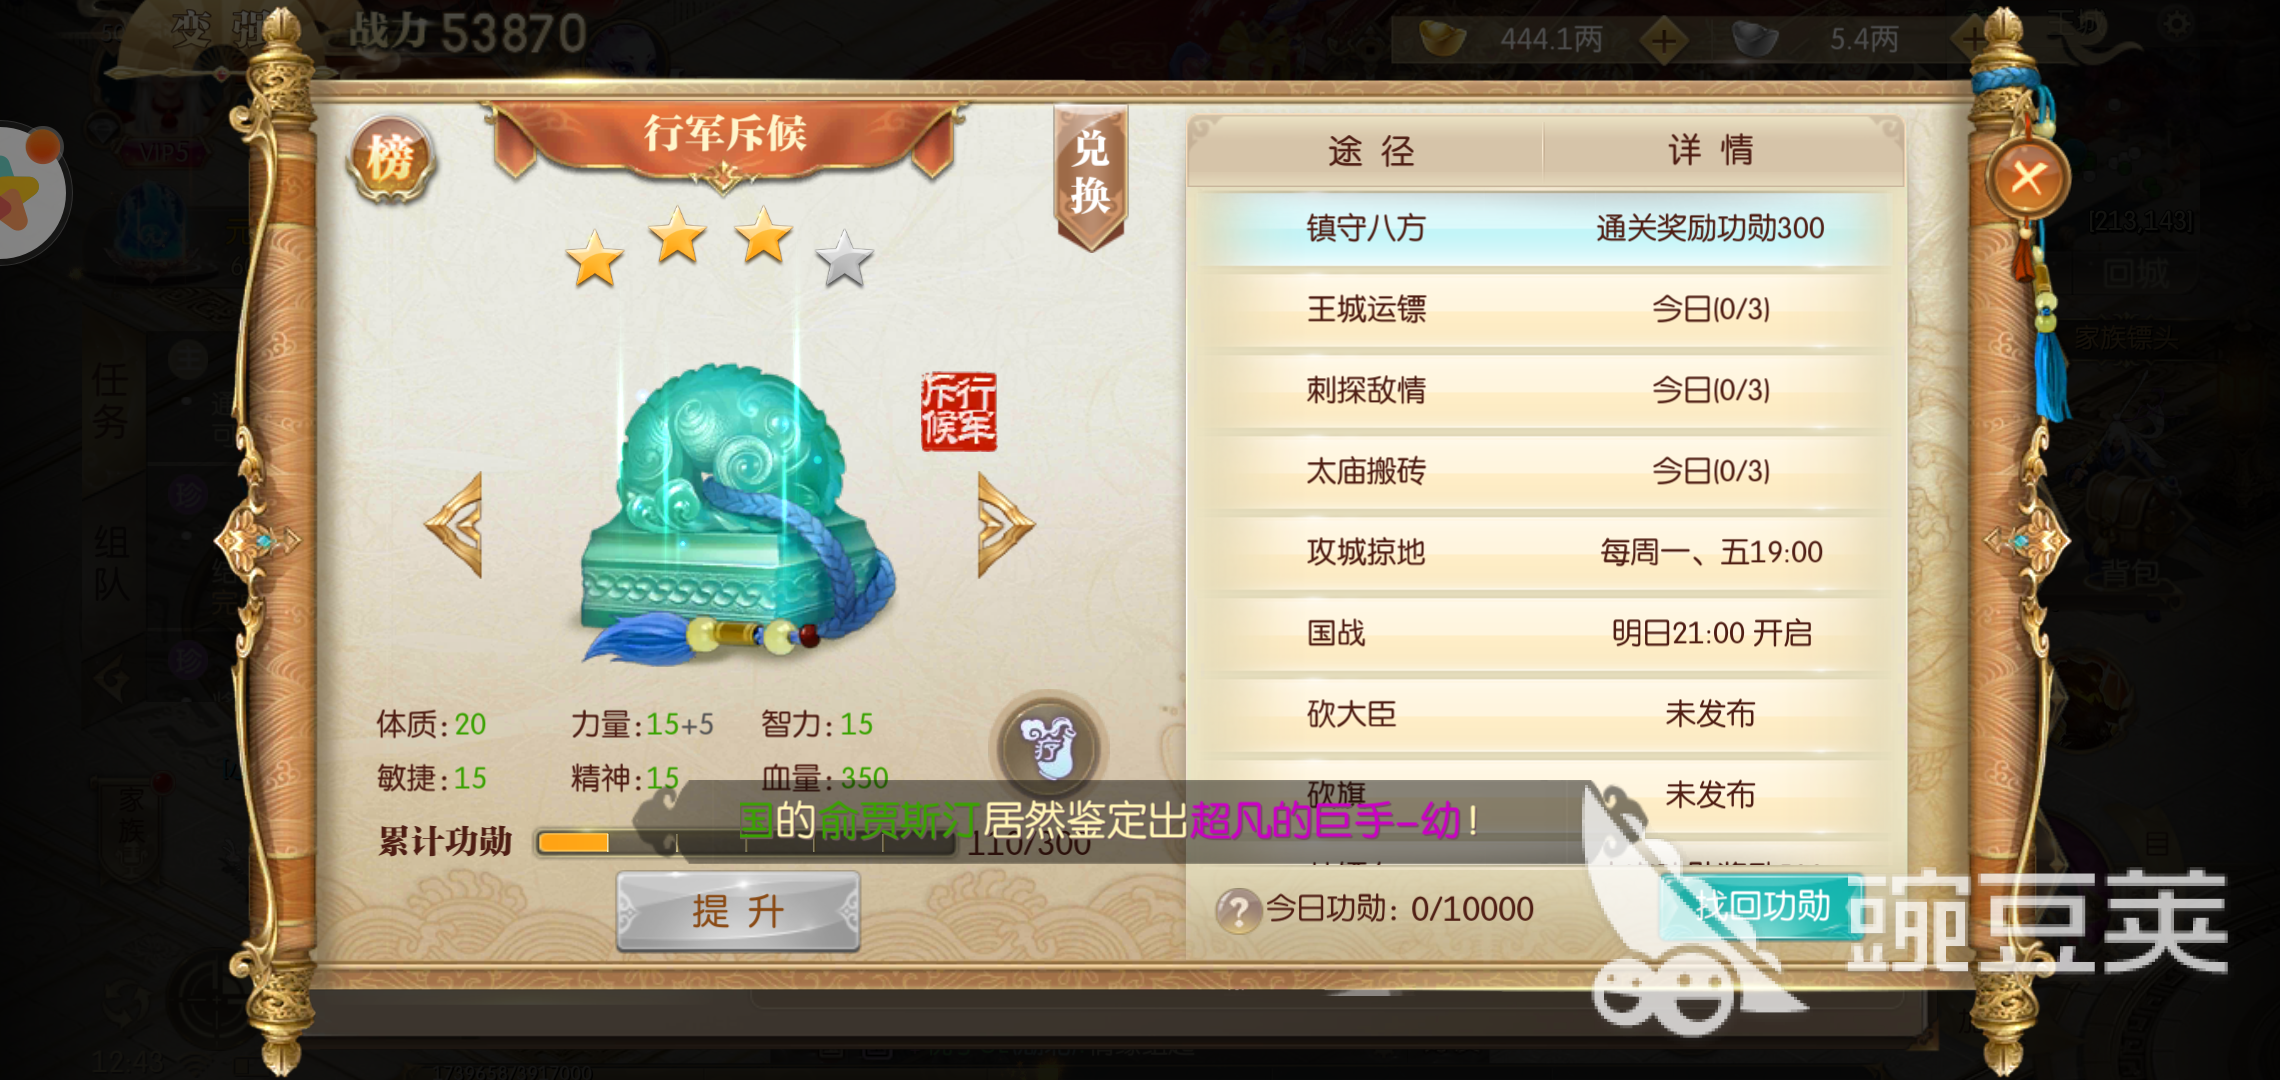Select the 攻城掠地 row

point(1544,553)
